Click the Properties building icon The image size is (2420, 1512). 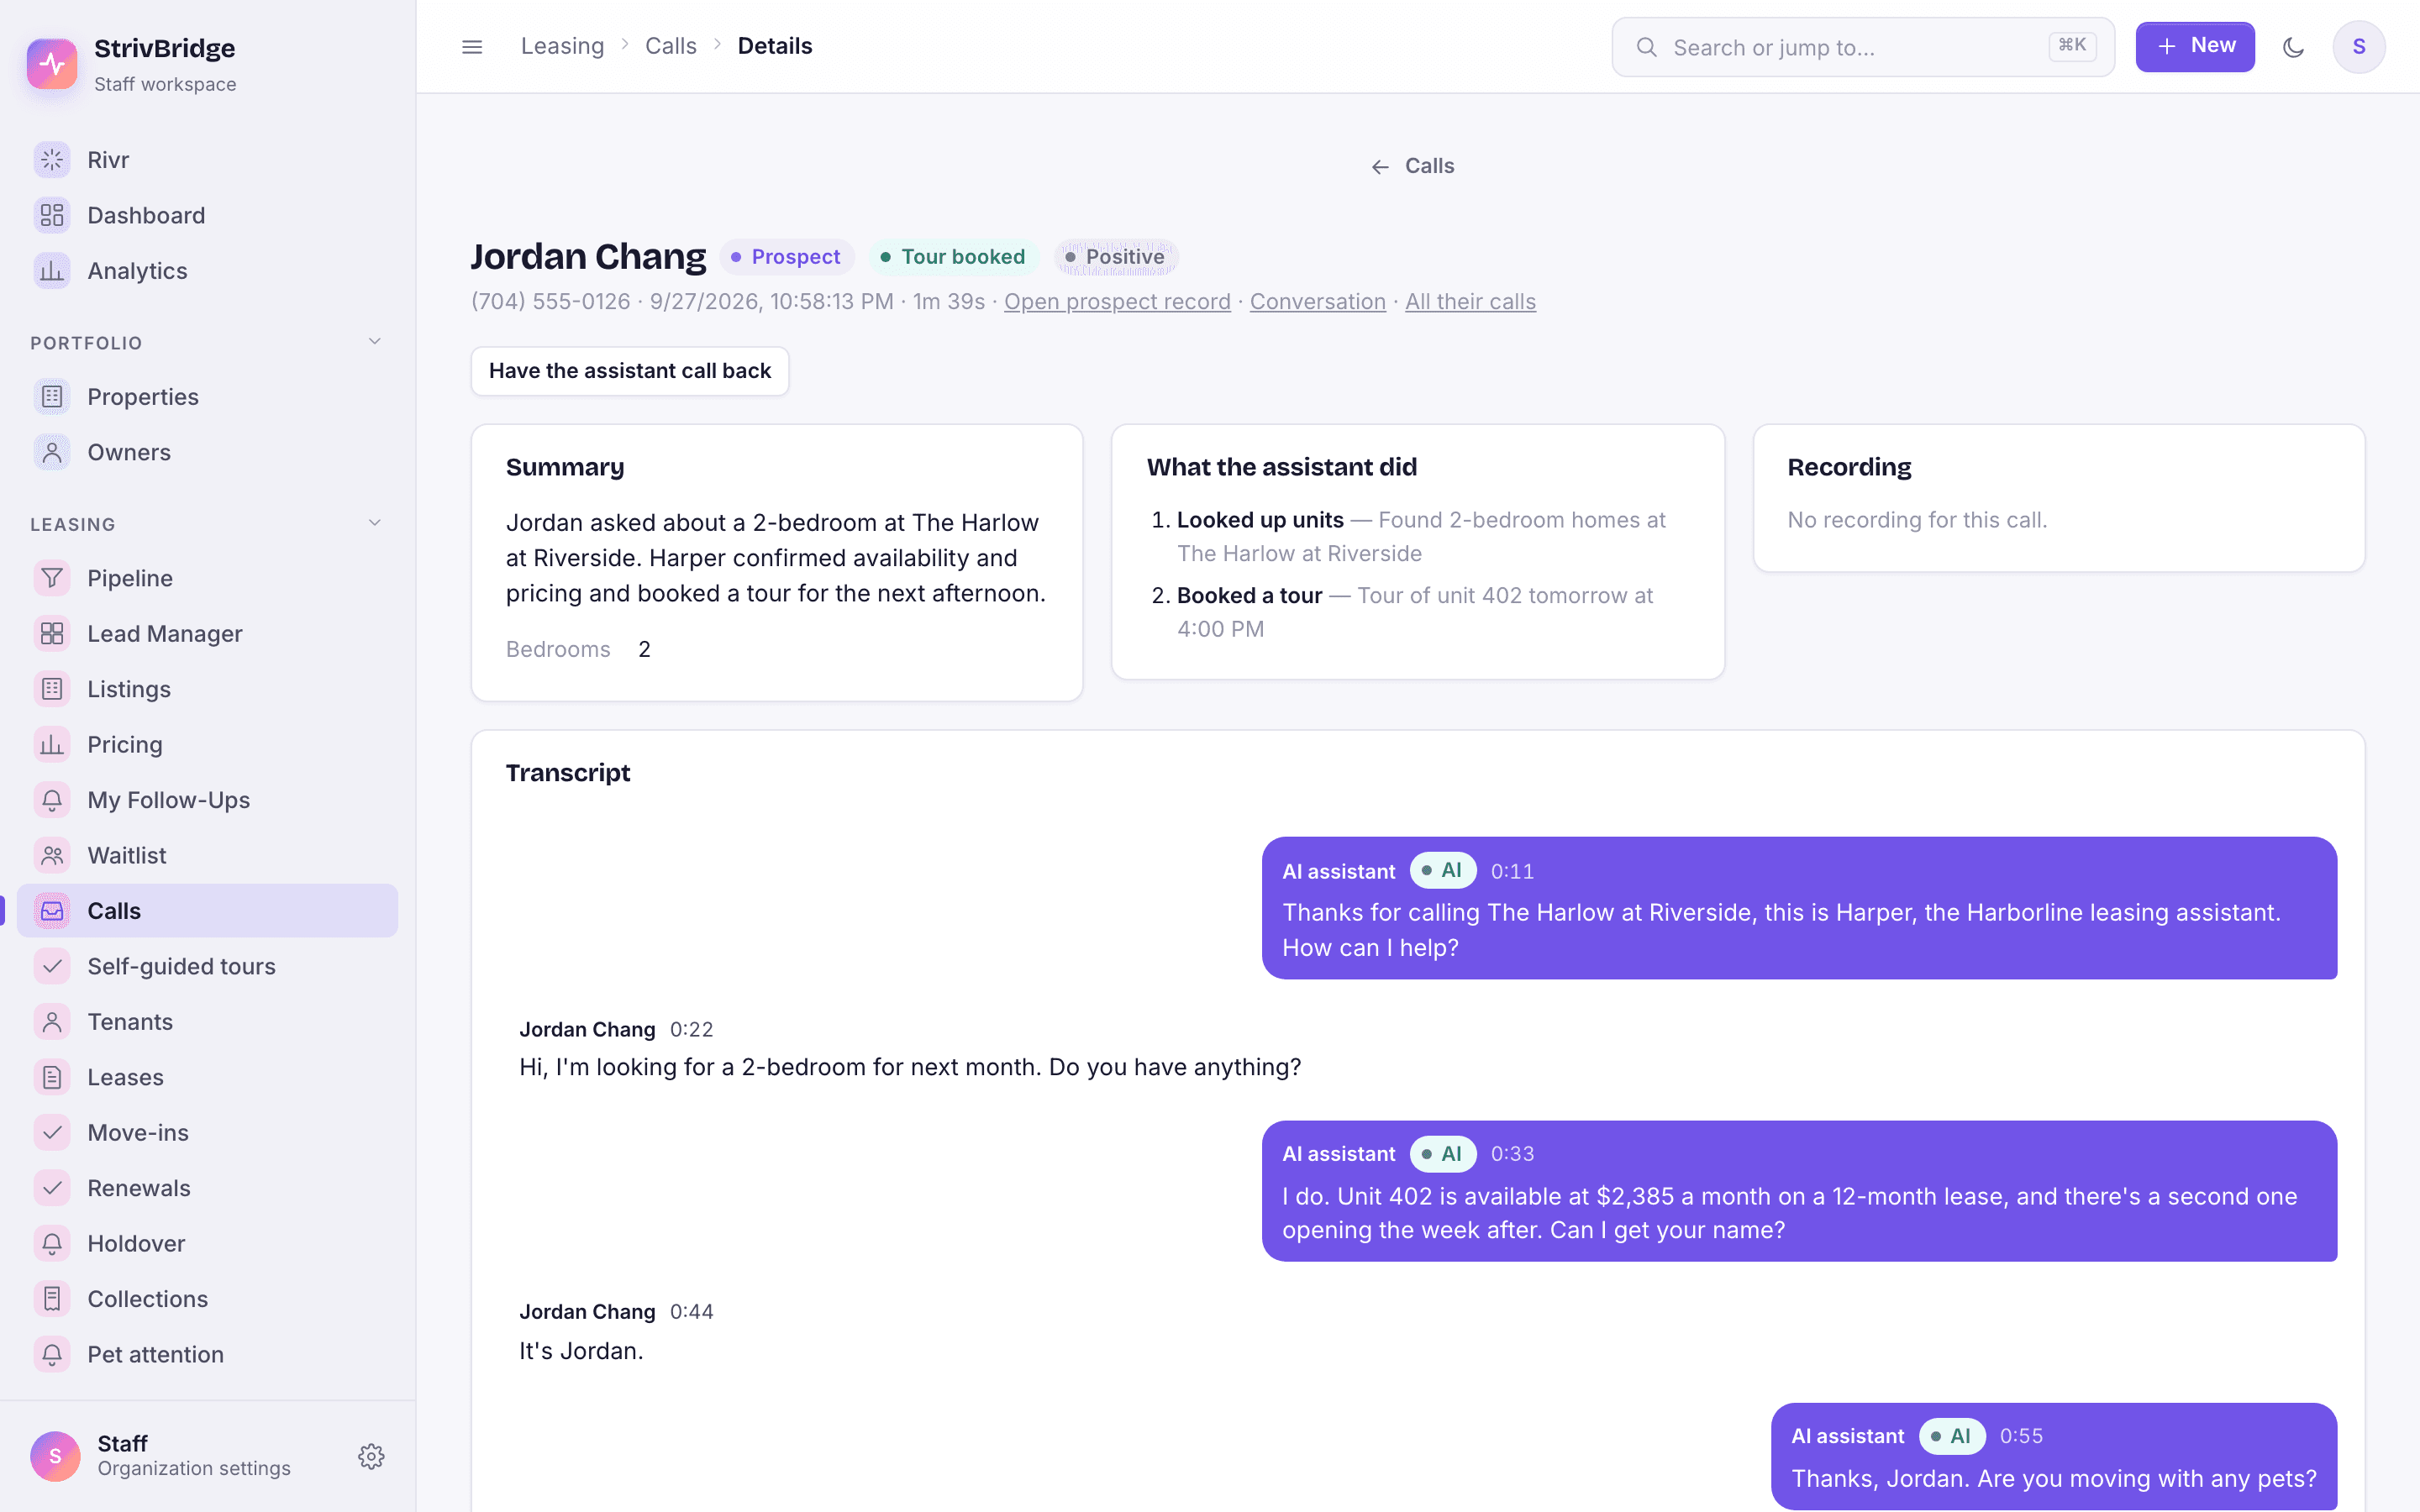[x=52, y=397]
